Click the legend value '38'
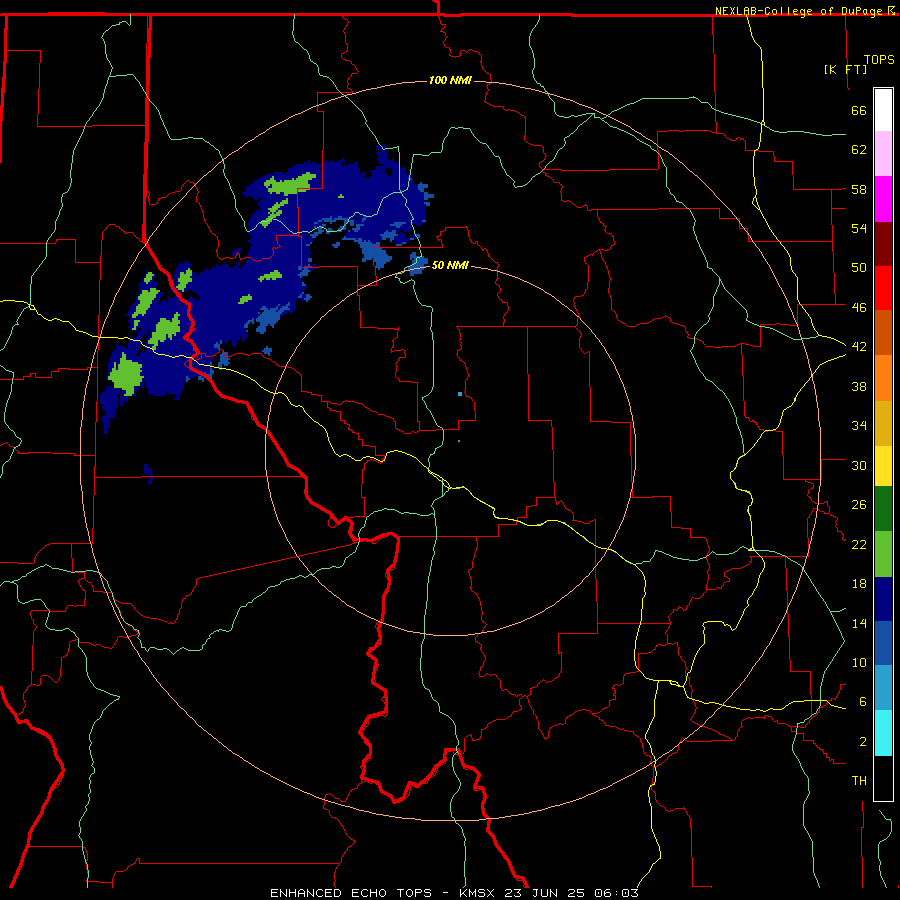 tap(859, 386)
